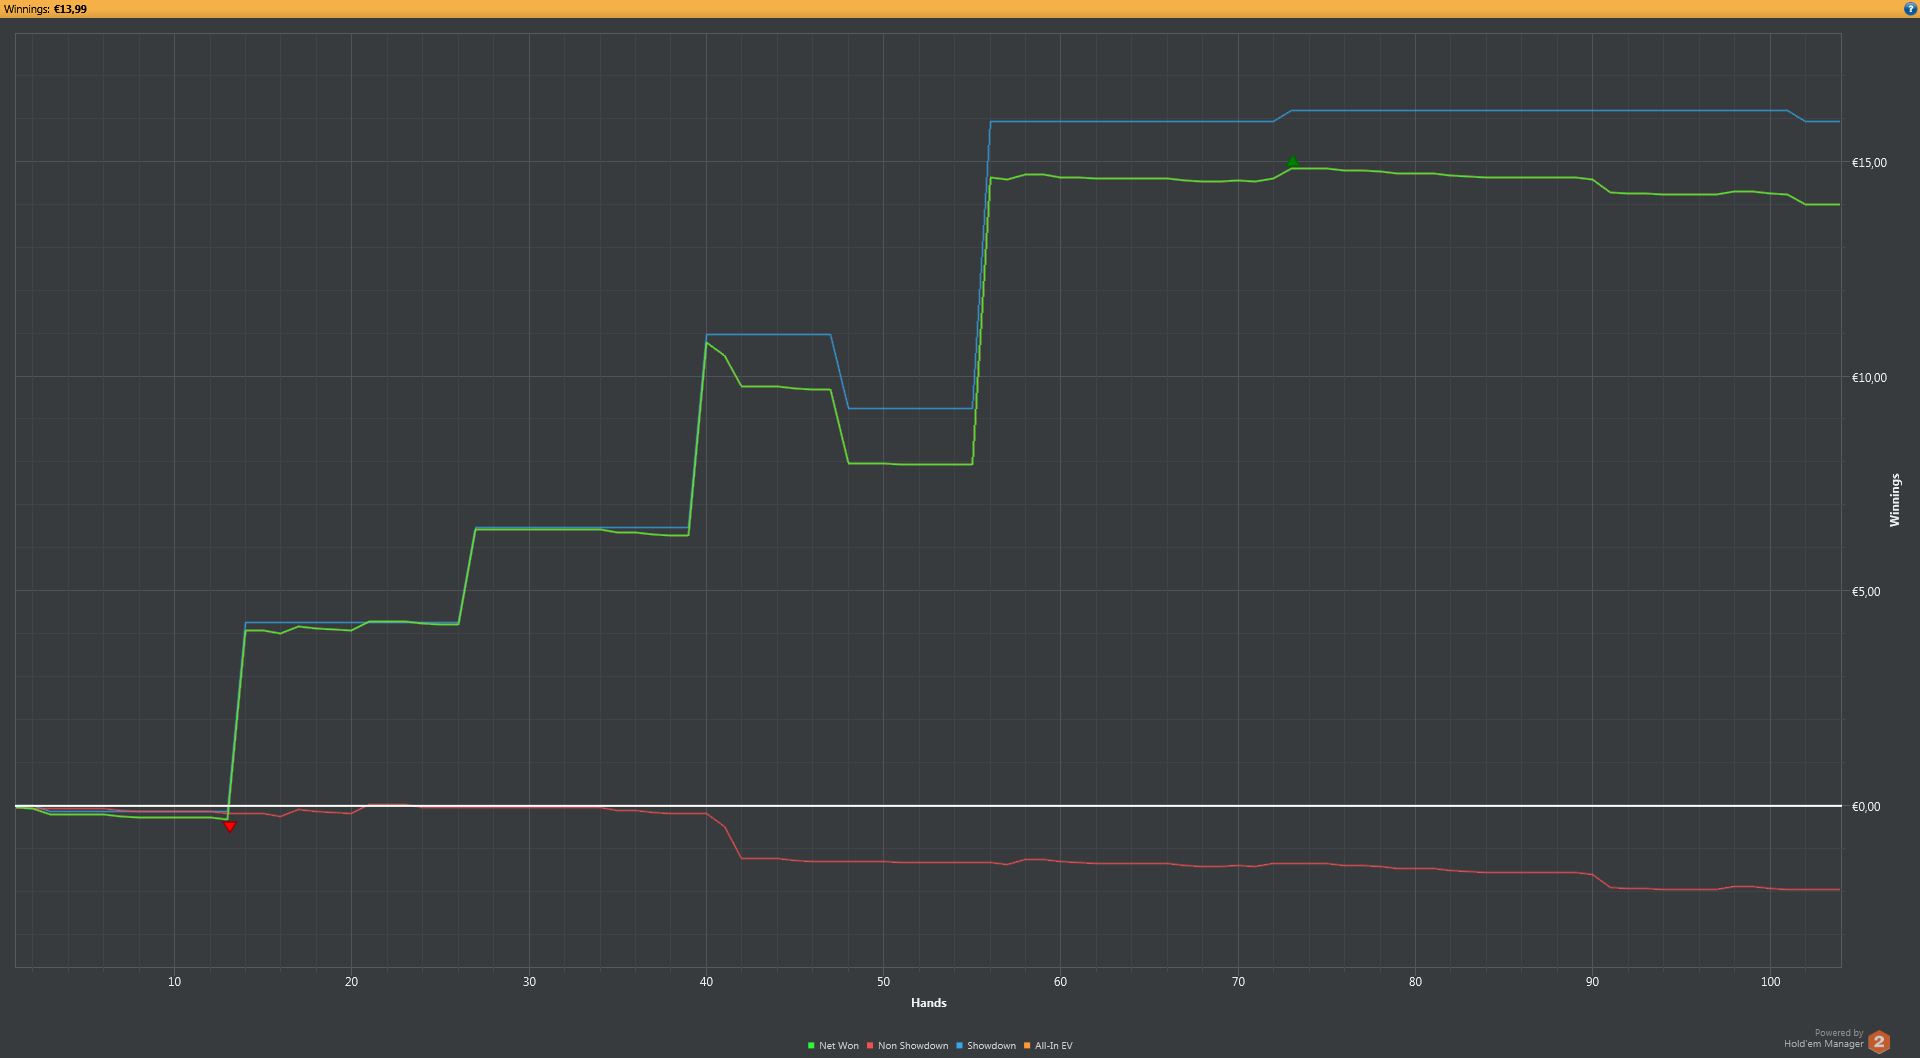
Task: Click the All-In EV legend label
Action: [1054, 1046]
